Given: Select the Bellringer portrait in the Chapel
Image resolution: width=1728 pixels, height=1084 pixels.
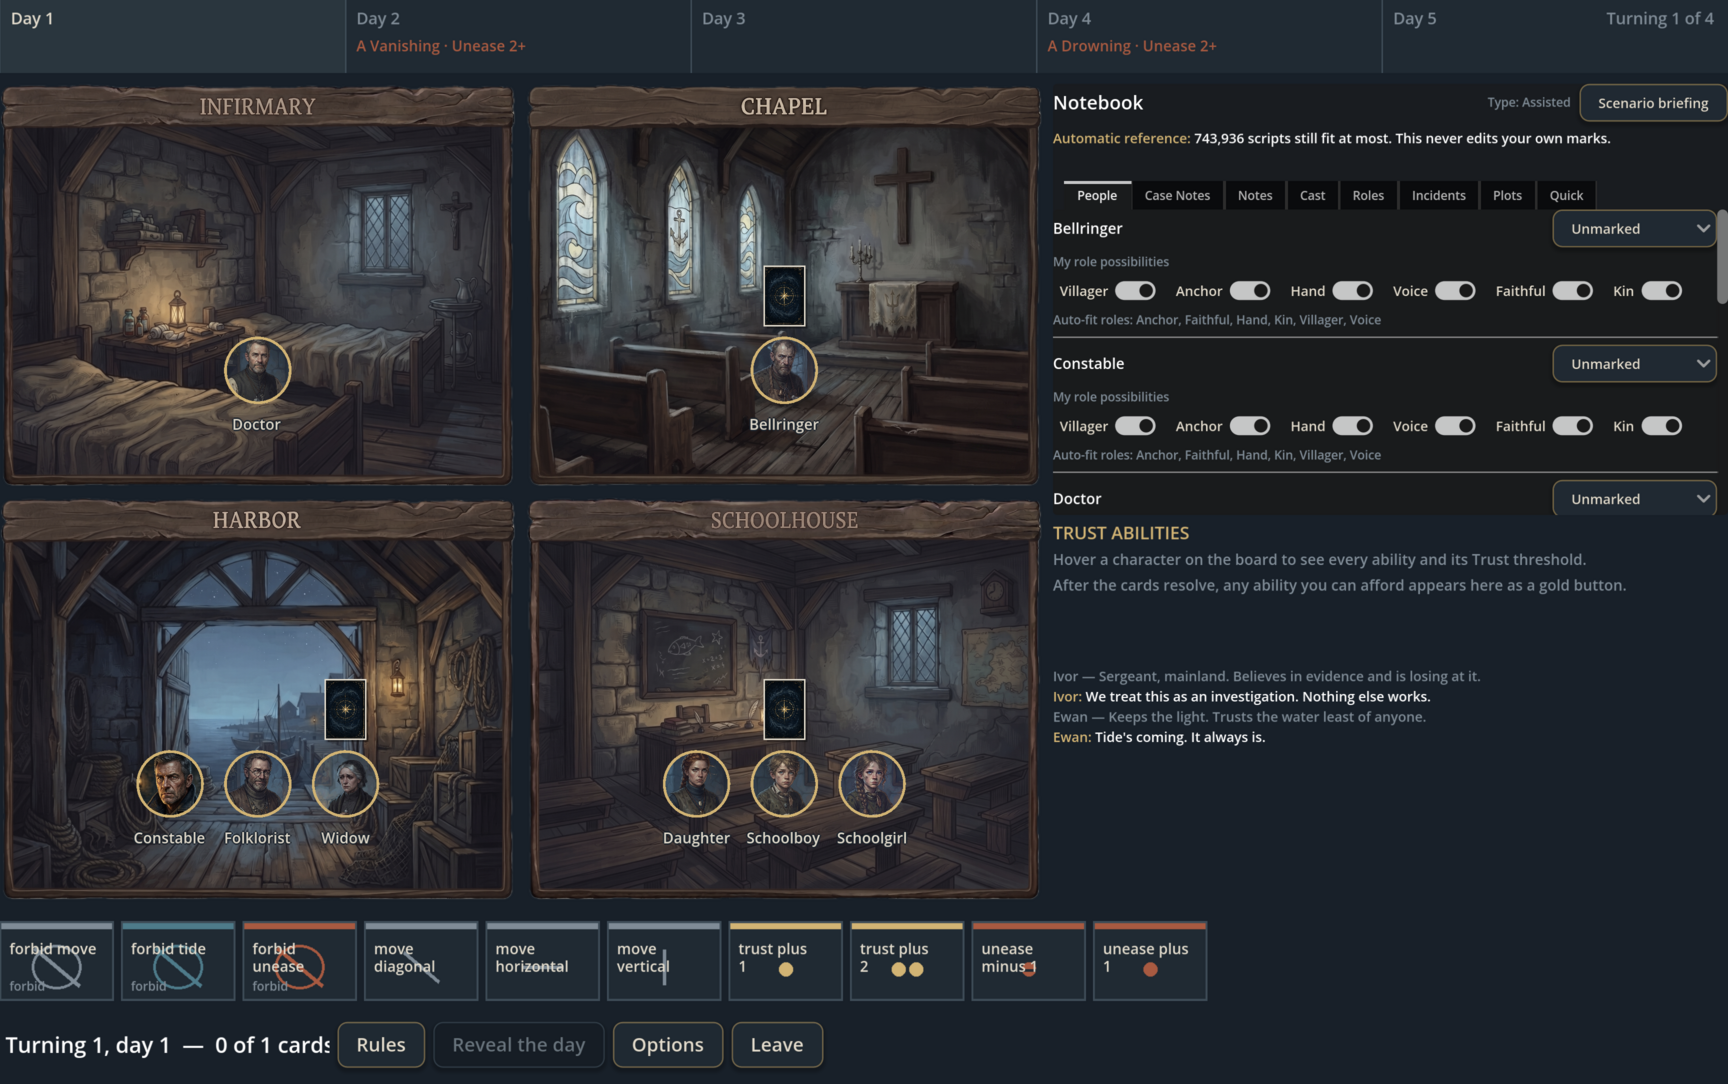Looking at the screenshot, I should coord(784,370).
